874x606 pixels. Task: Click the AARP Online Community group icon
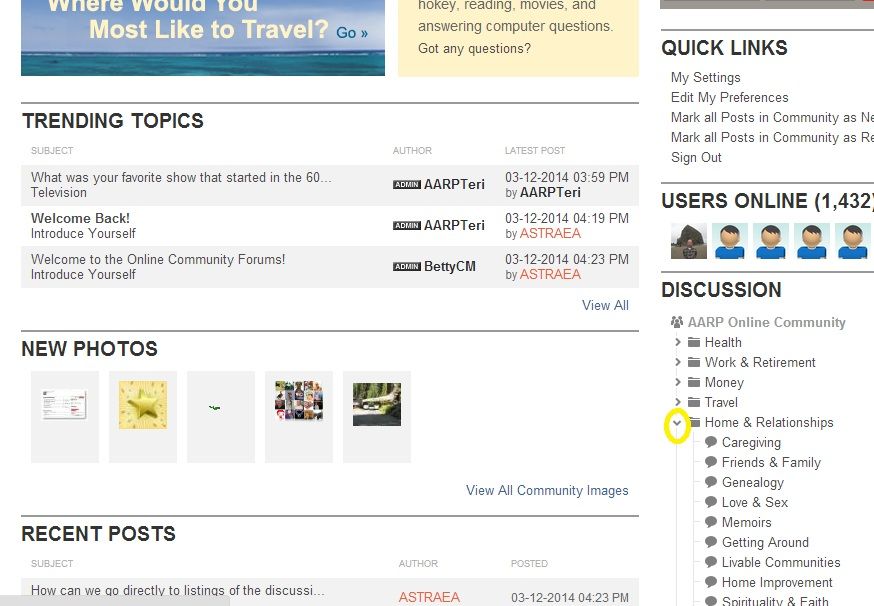pos(677,322)
